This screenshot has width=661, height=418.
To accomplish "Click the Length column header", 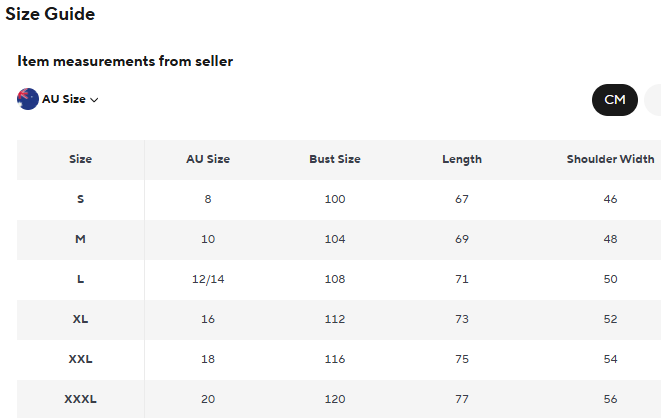I will [x=462, y=160].
